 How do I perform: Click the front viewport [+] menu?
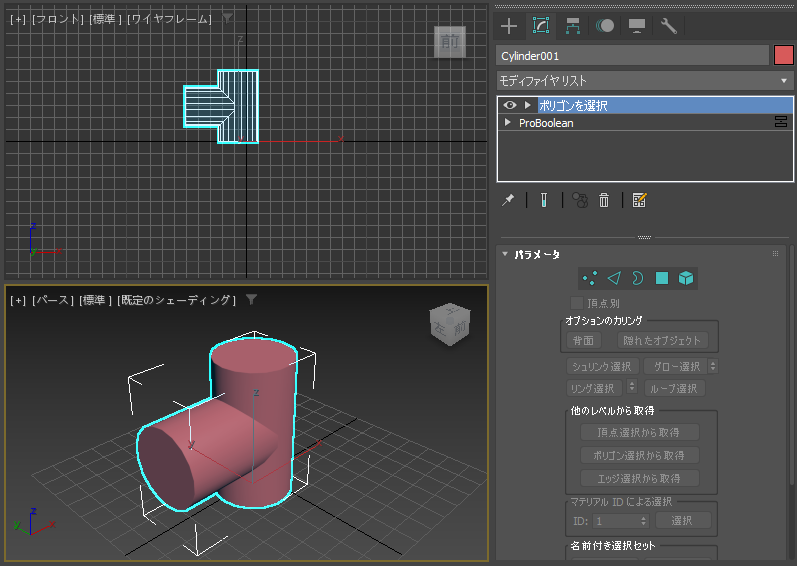click(x=18, y=19)
